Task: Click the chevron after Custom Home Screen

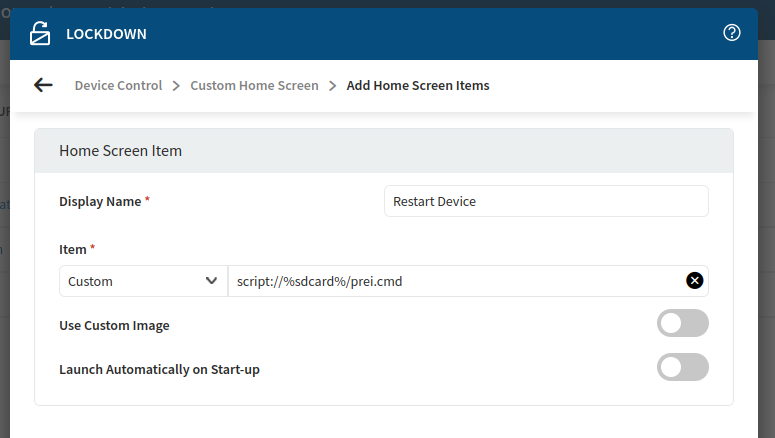Action: [x=332, y=86]
